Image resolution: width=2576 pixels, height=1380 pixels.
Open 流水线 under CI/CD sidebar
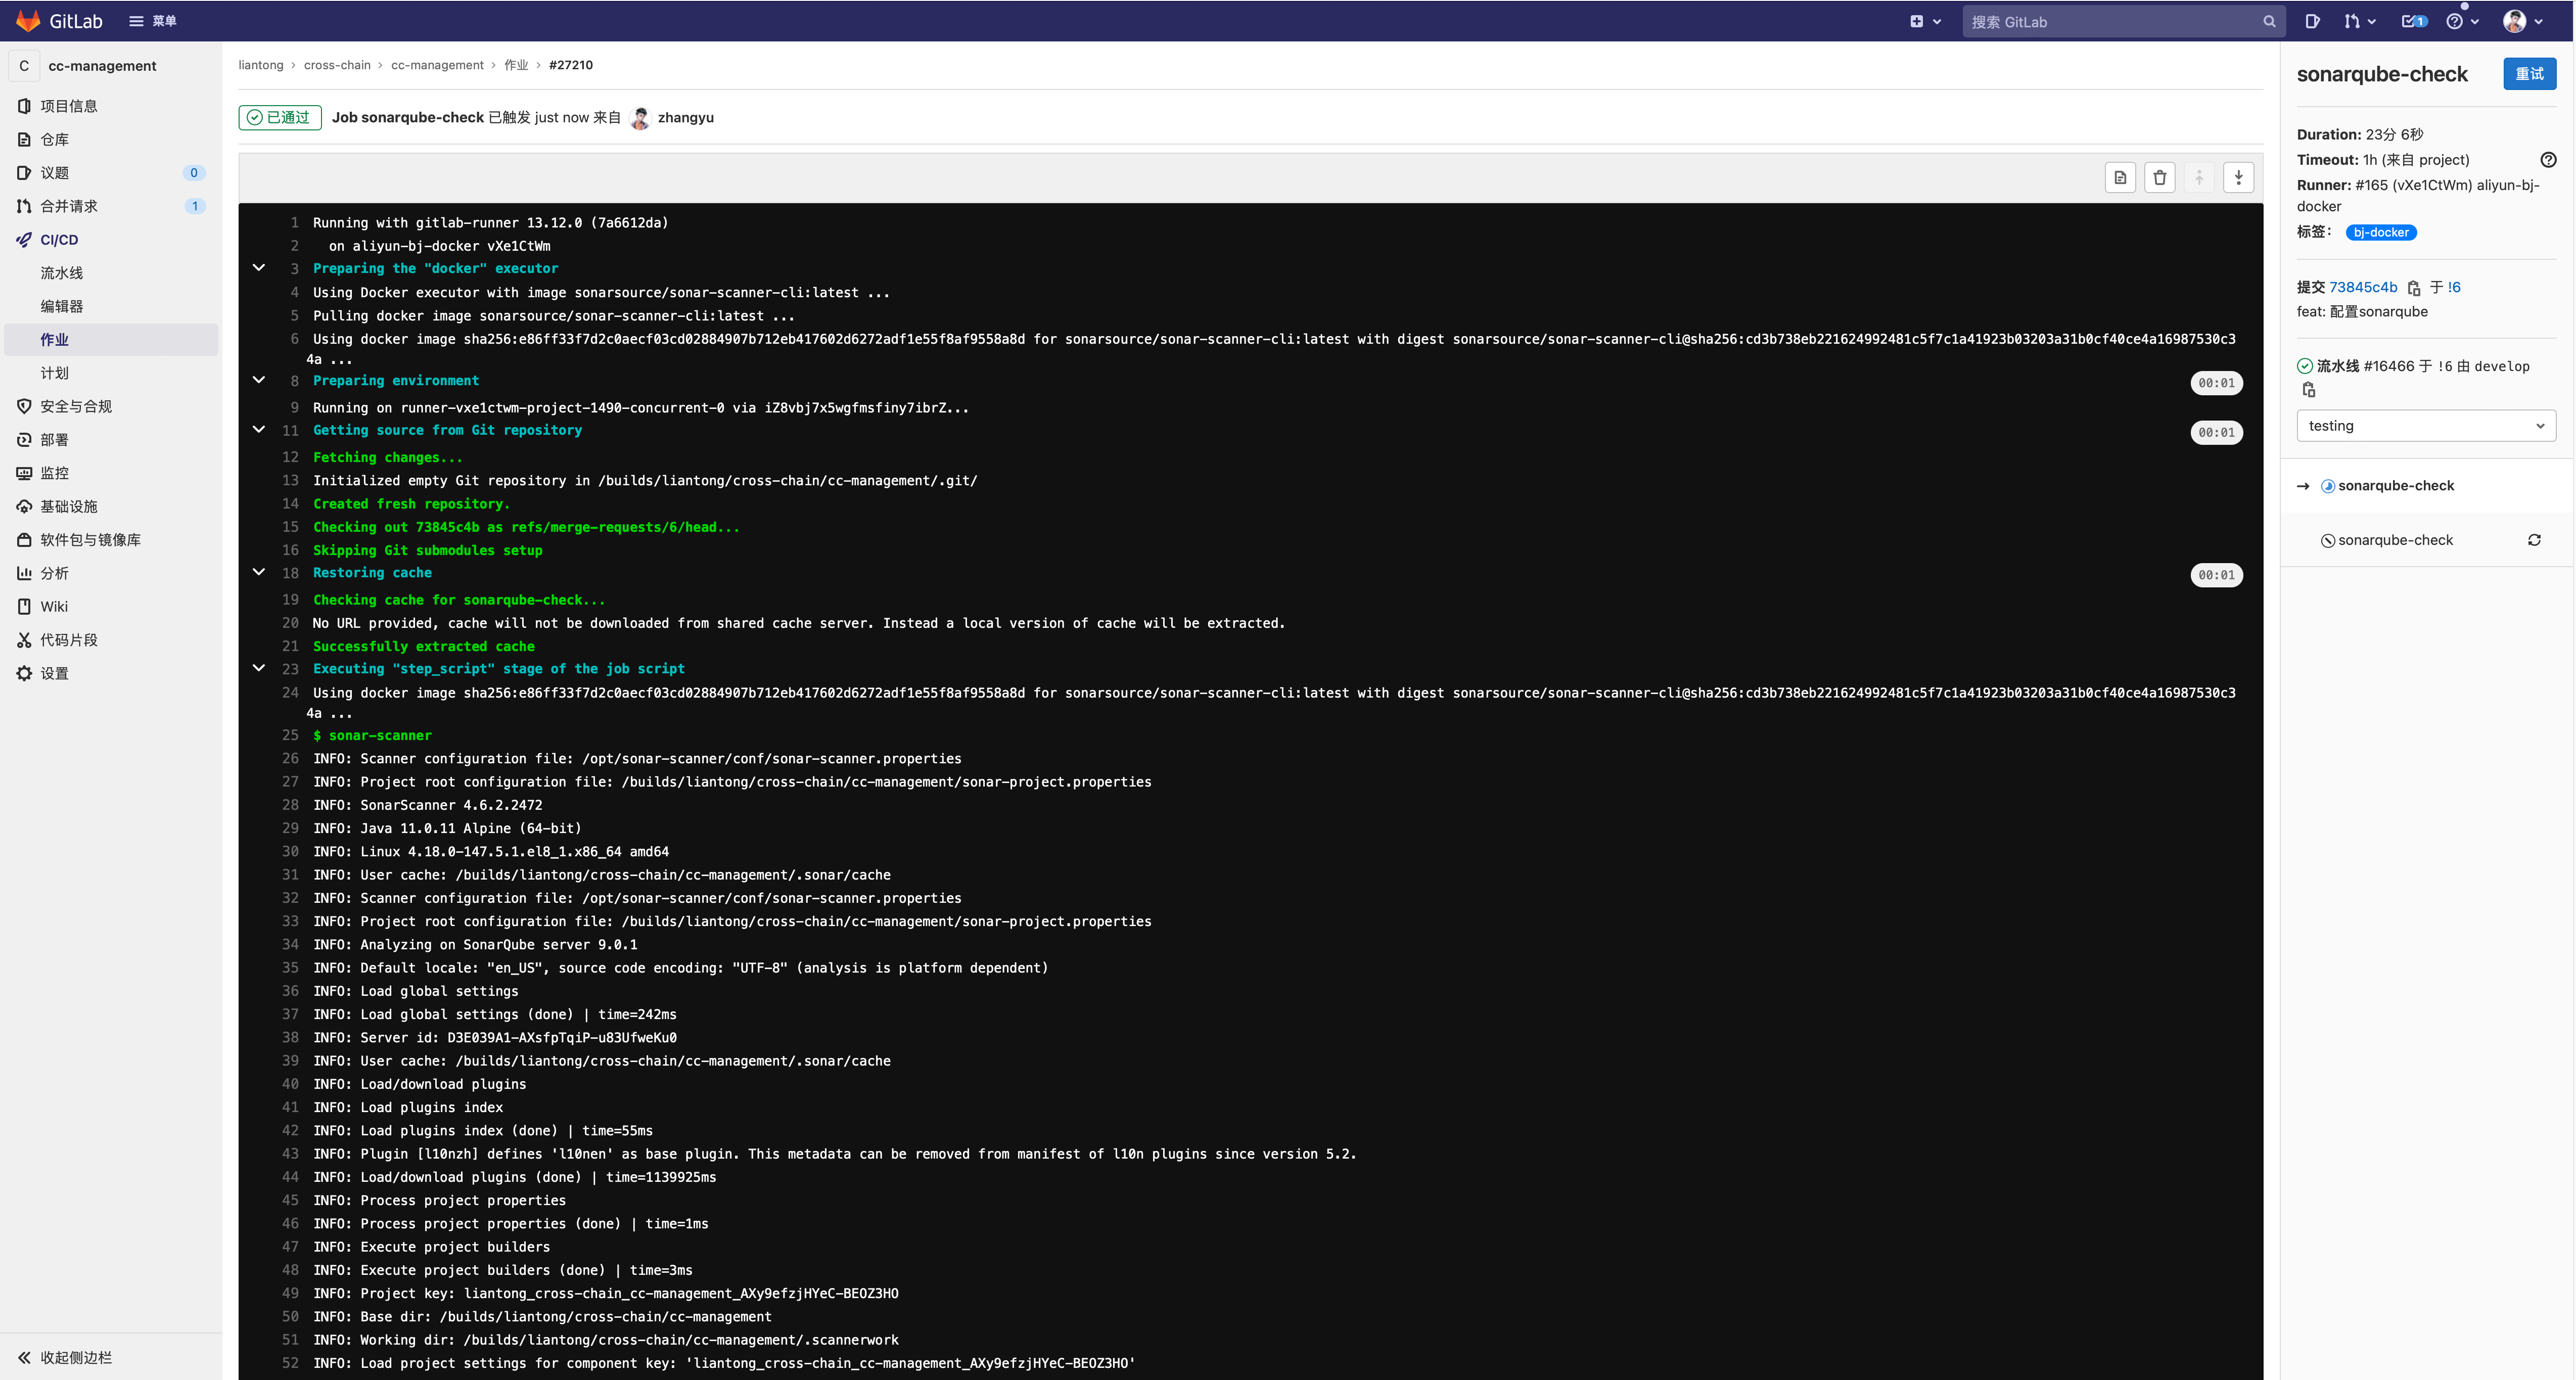(x=62, y=273)
